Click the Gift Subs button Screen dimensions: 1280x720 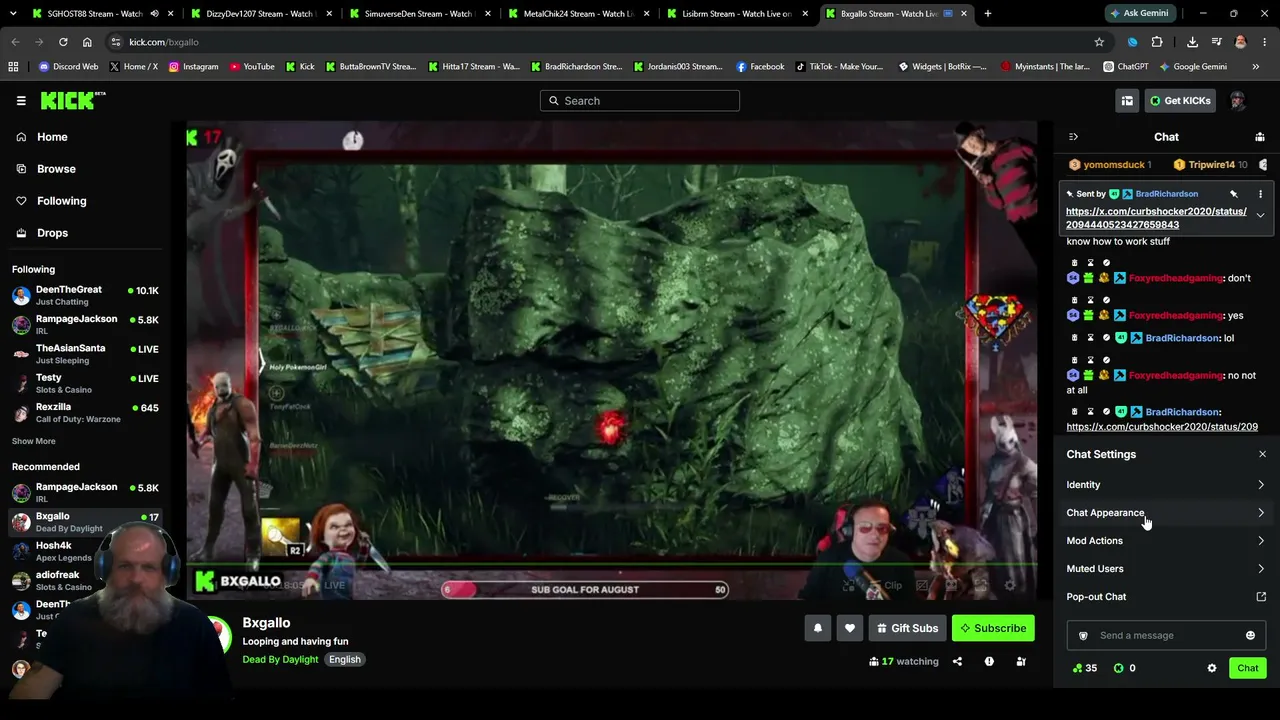click(x=907, y=628)
